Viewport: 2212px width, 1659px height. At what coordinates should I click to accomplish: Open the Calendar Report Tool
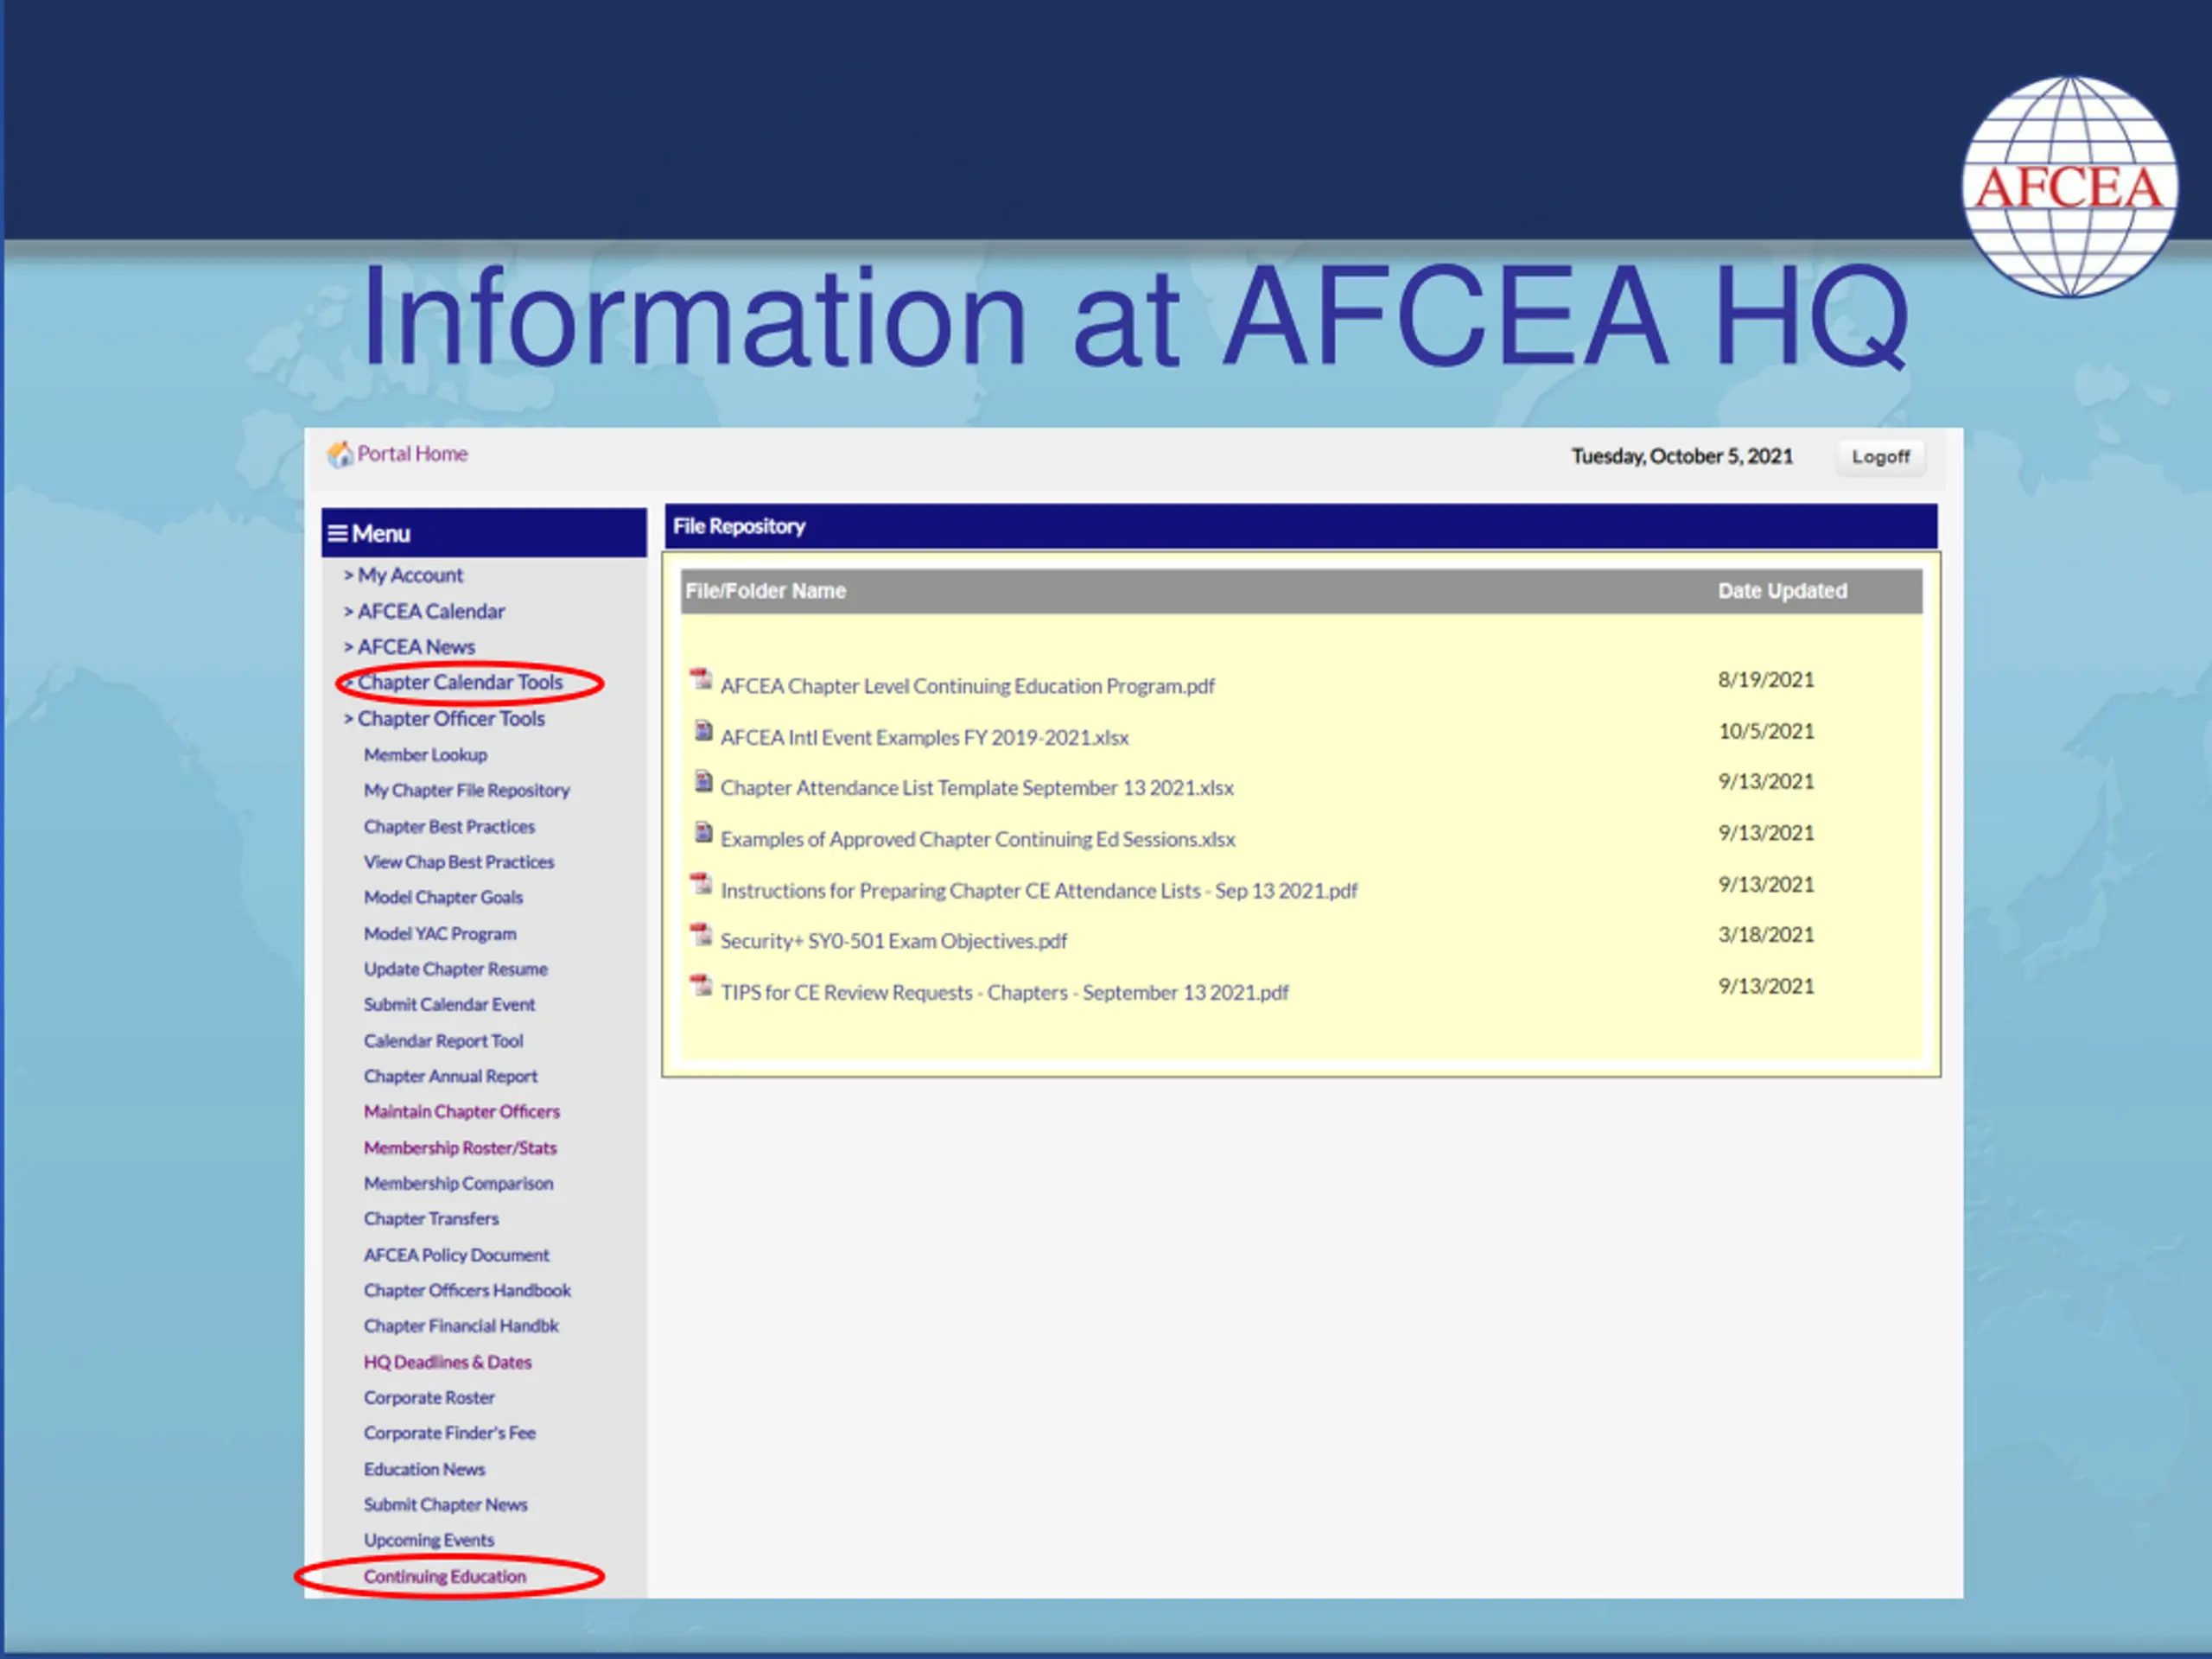point(444,1041)
